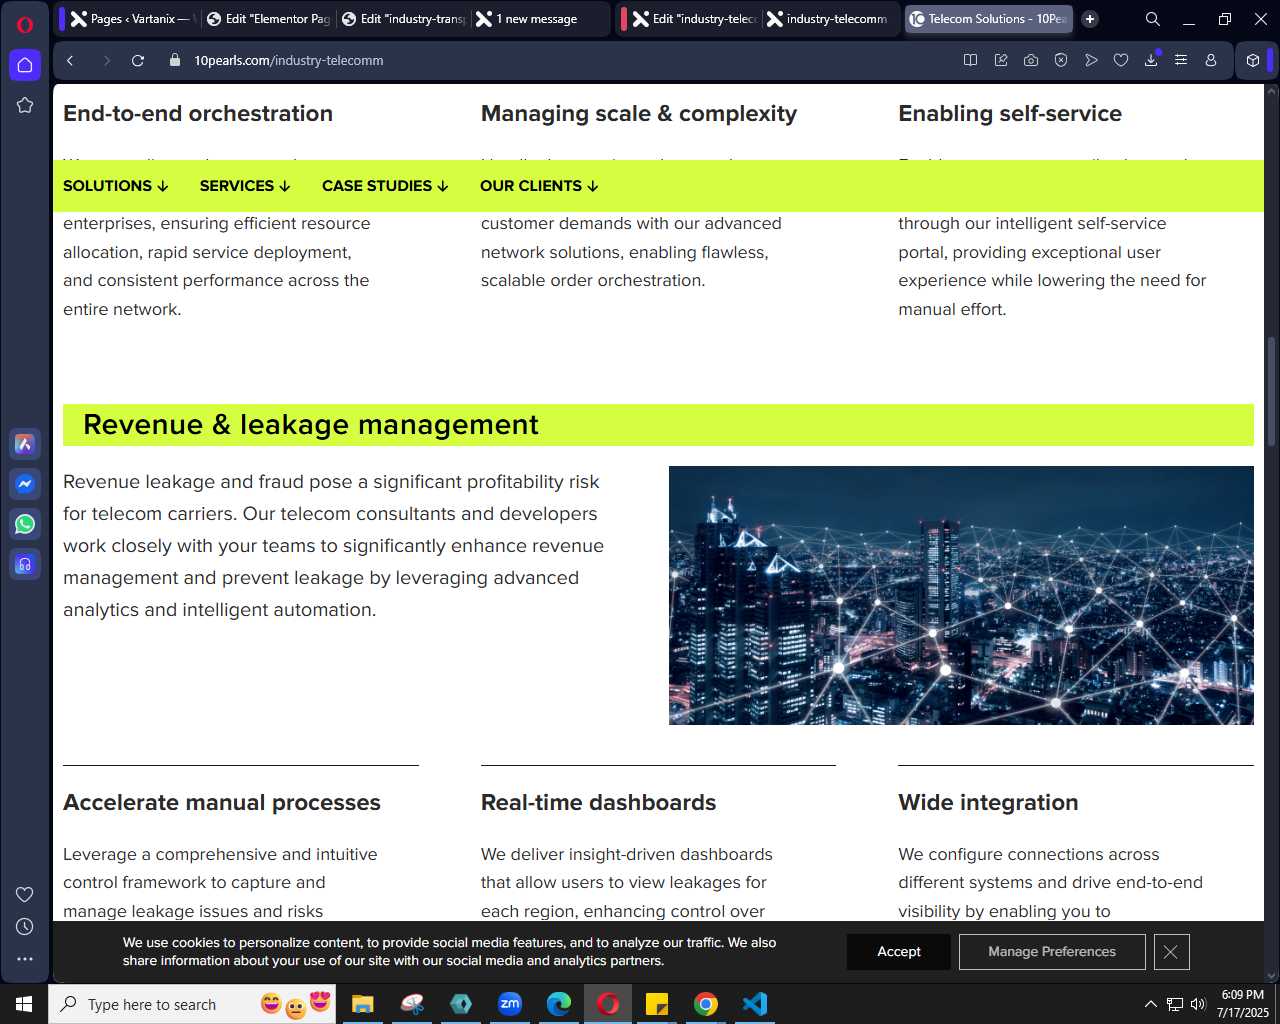Click the "Revenue & leakage management" heading
This screenshot has height=1024, width=1280.
point(311,425)
